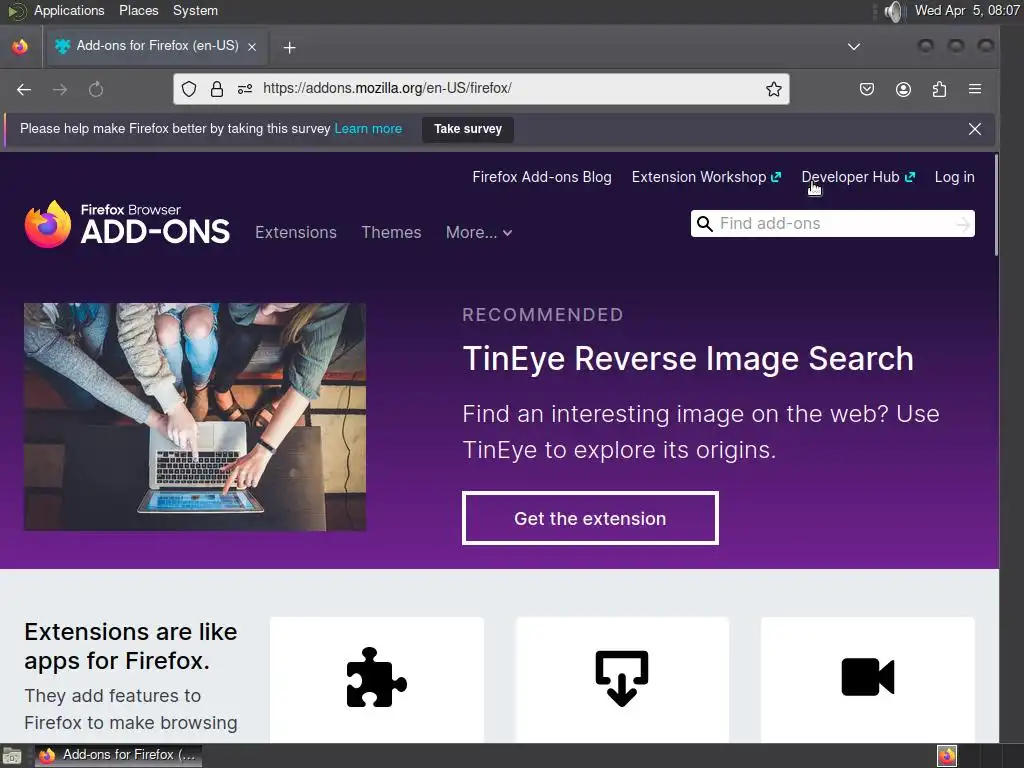
Task: Open the Firefox Add-ons Blog link
Action: pos(542,177)
